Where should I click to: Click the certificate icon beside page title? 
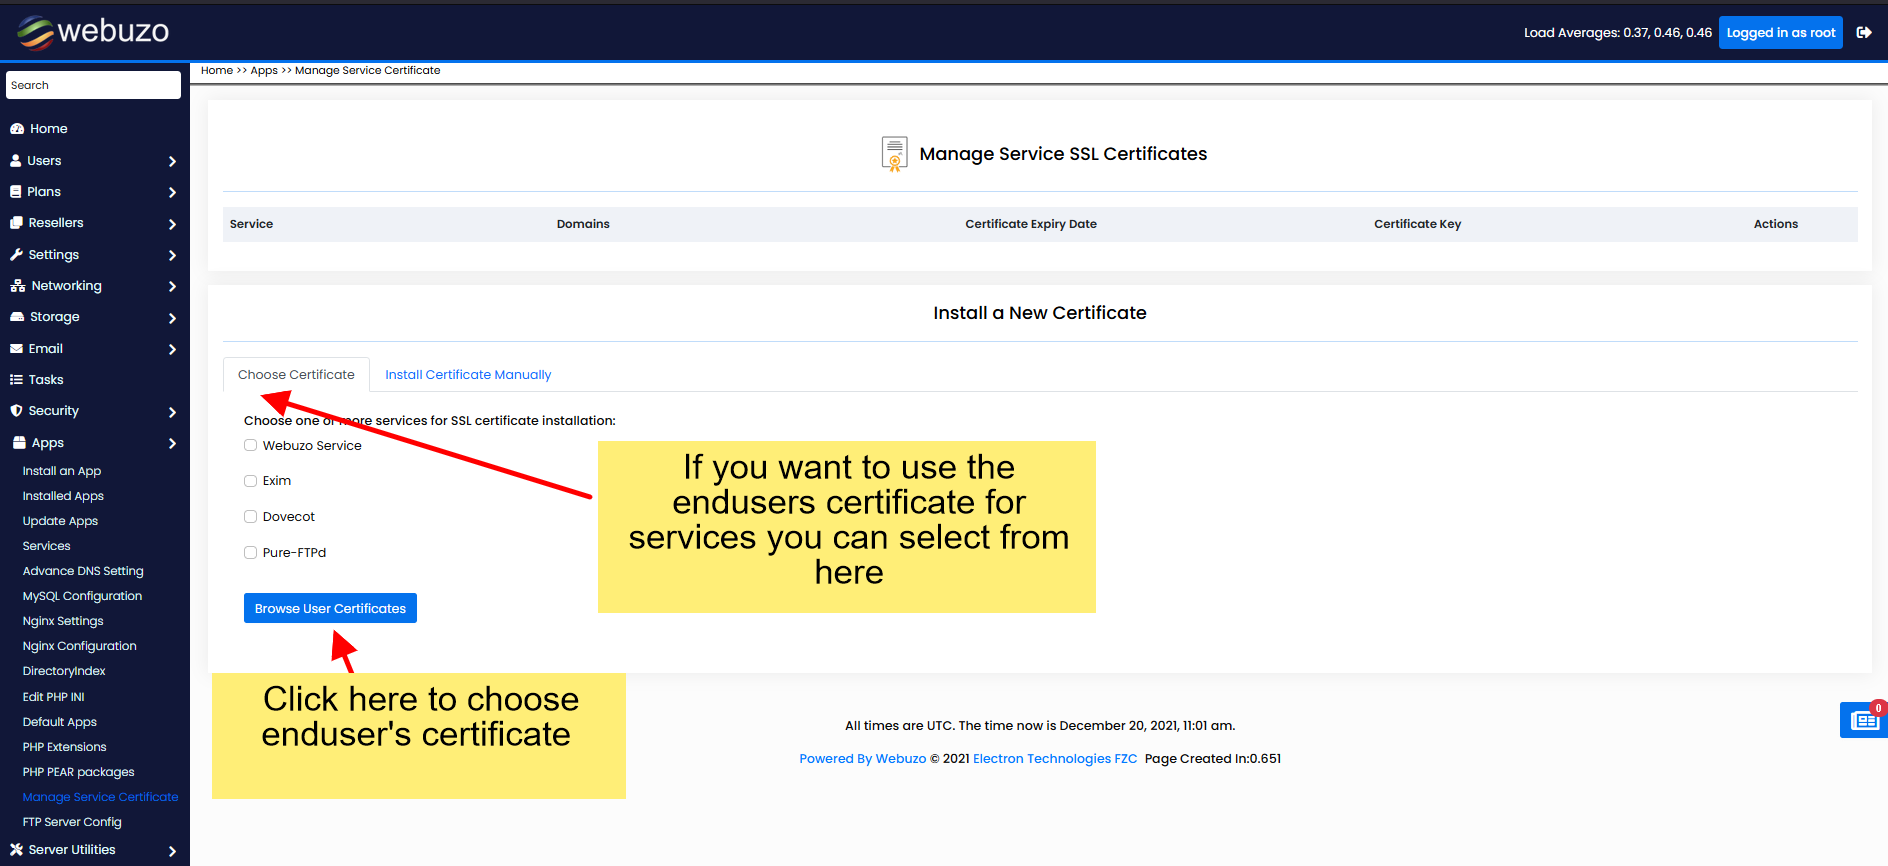coord(895,154)
